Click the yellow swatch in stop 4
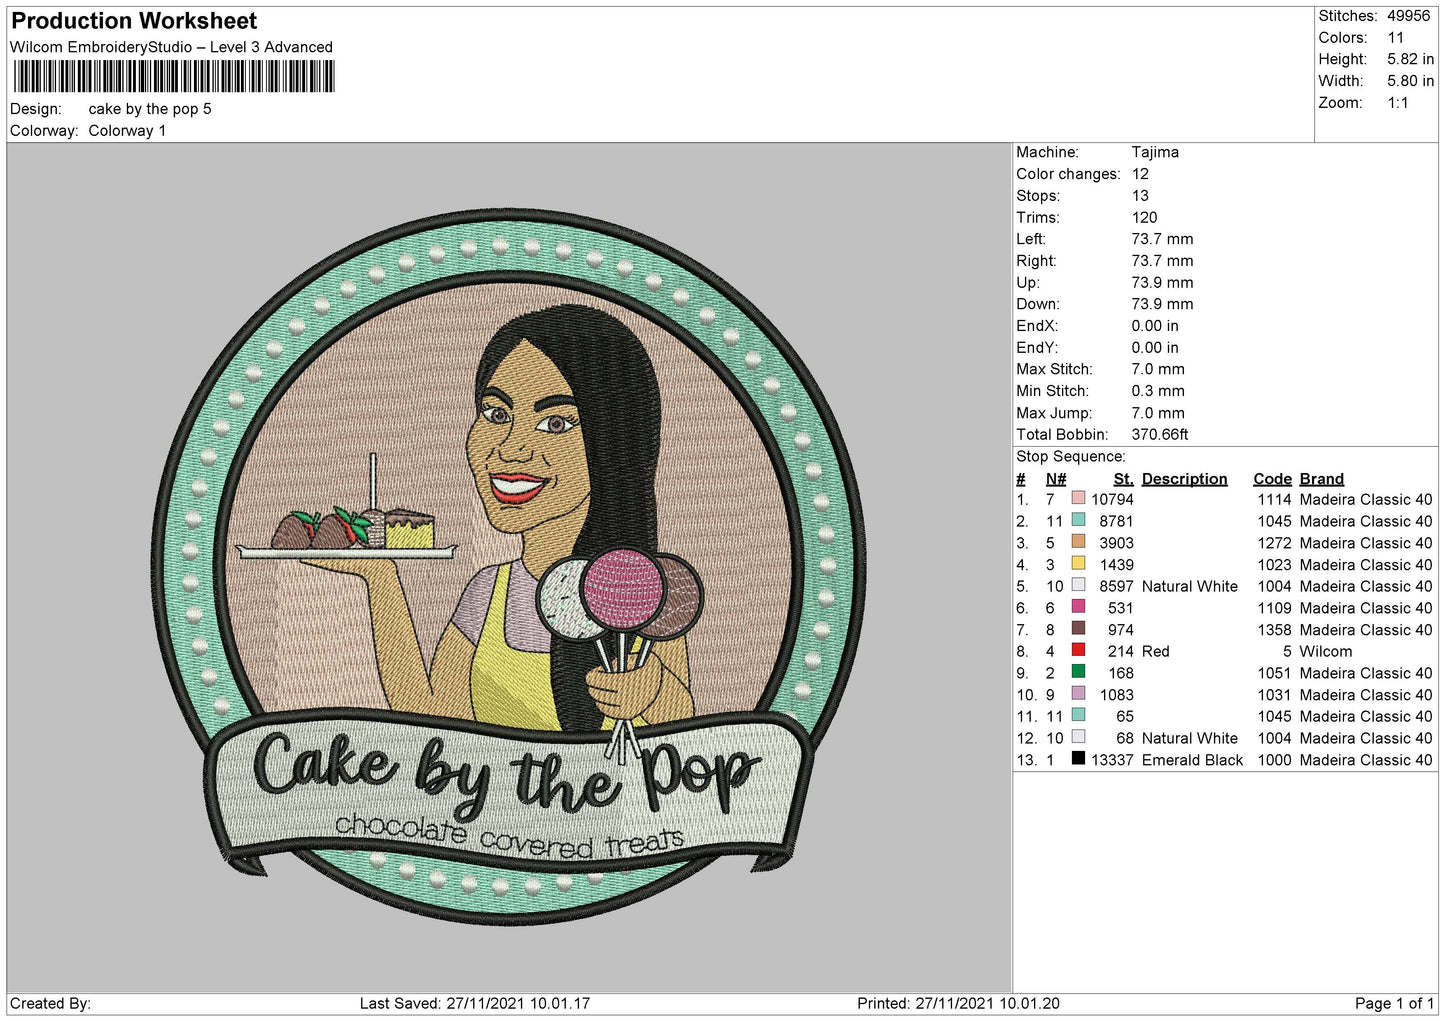 point(1078,564)
